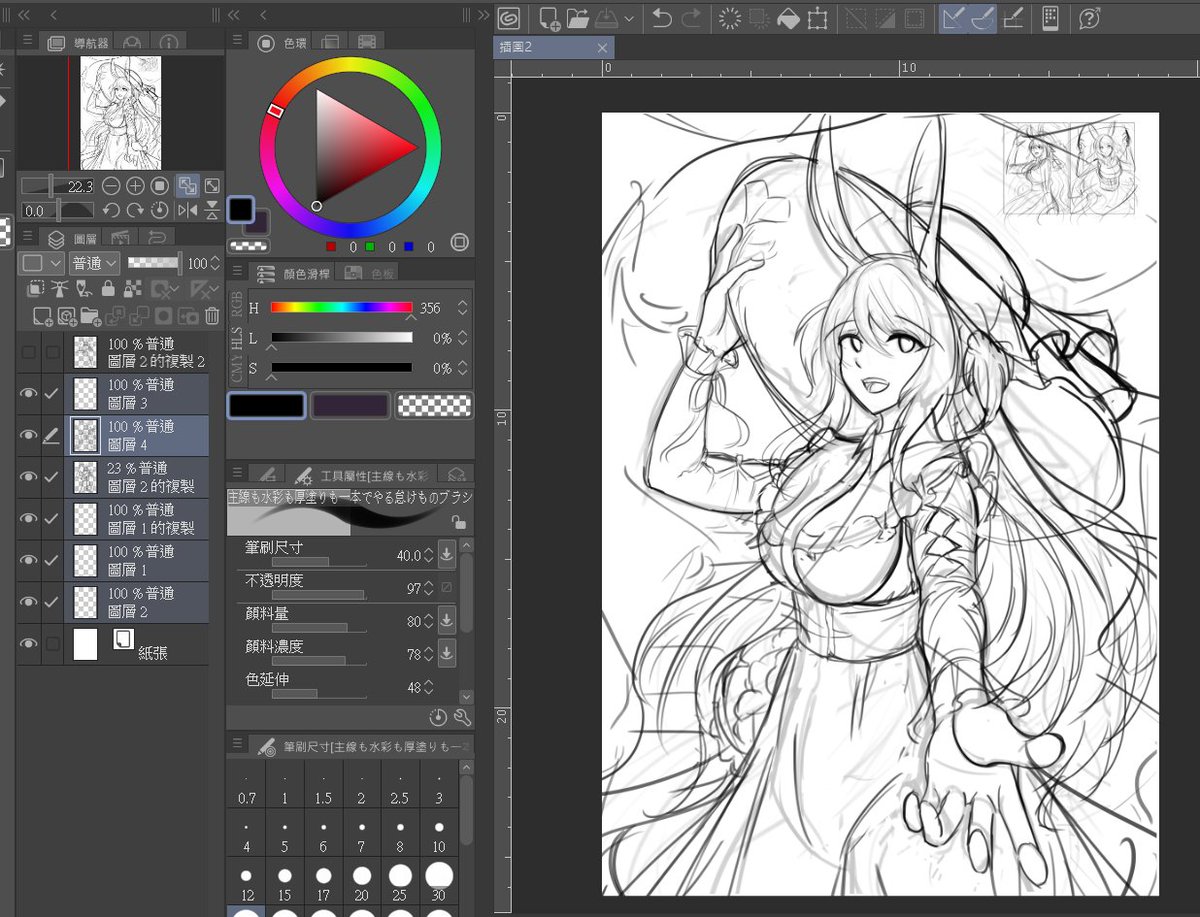Viewport: 1200px width, 917px height.
Task: Select dark purple sub color swatch
Action: tap(350, 405)
